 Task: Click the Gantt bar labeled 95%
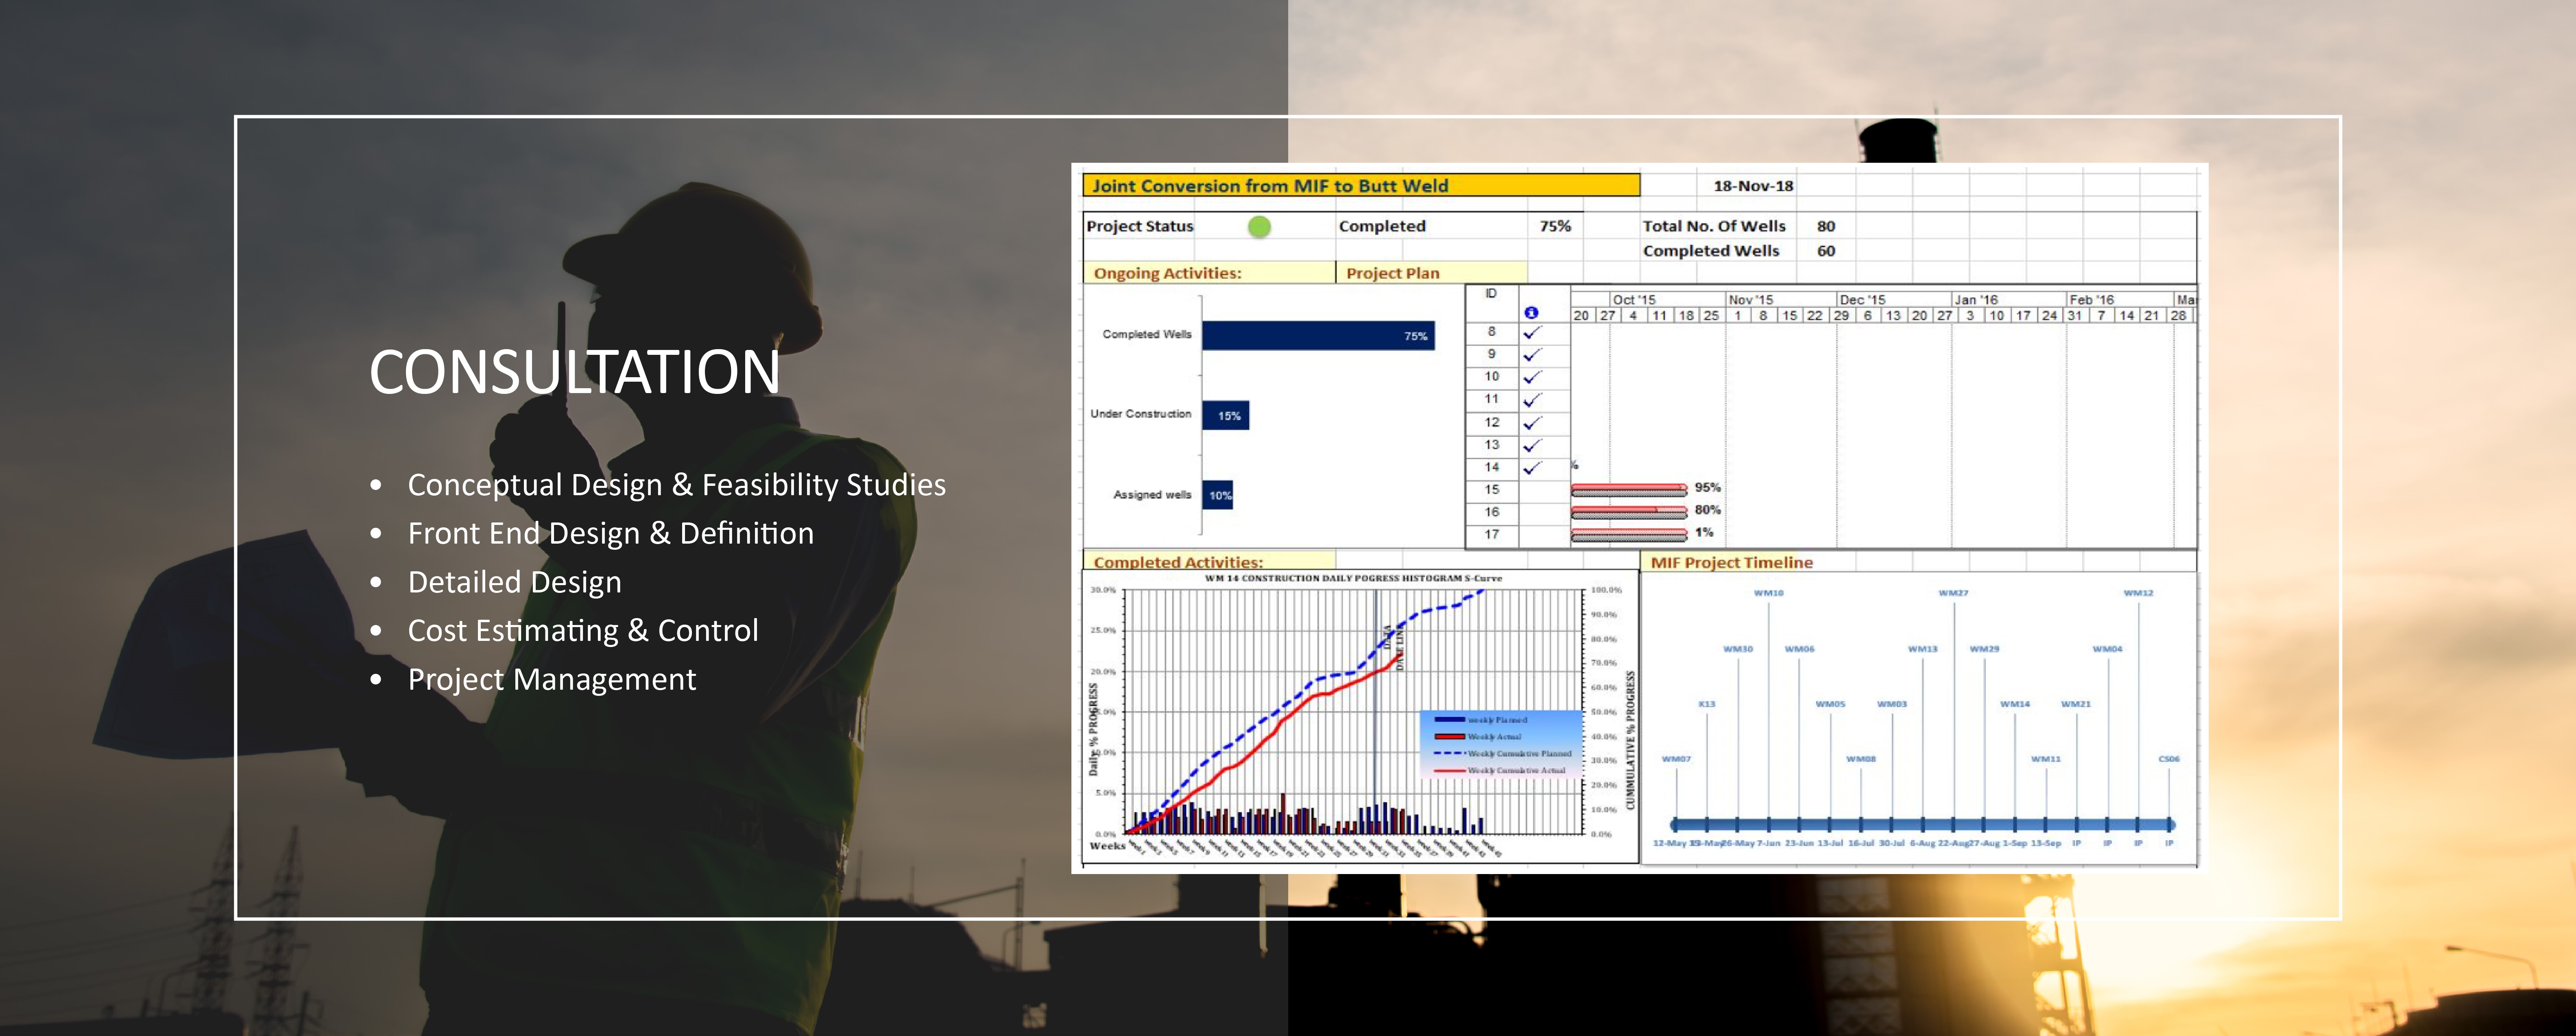(x=1629, y=489)
